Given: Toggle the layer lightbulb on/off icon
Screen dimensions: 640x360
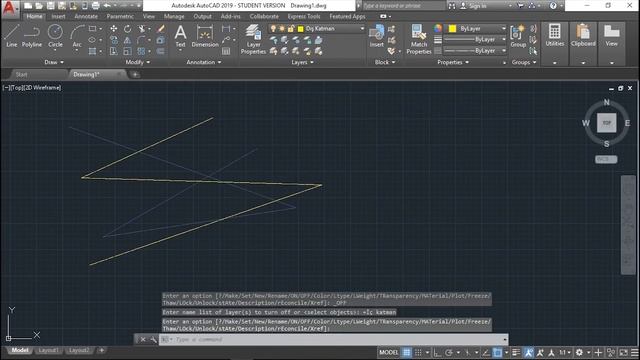Looking at the screenshot, I should tap(273, 29).
